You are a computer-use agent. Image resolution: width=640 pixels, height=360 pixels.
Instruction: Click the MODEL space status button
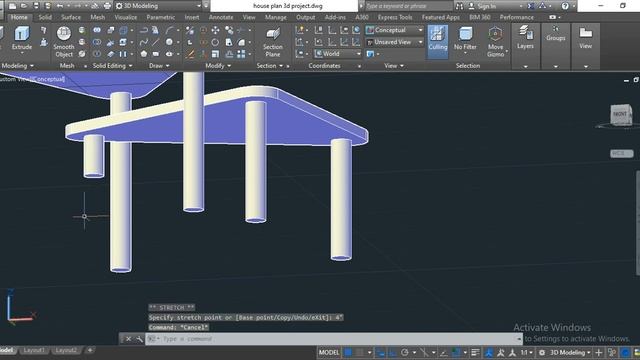329,352
